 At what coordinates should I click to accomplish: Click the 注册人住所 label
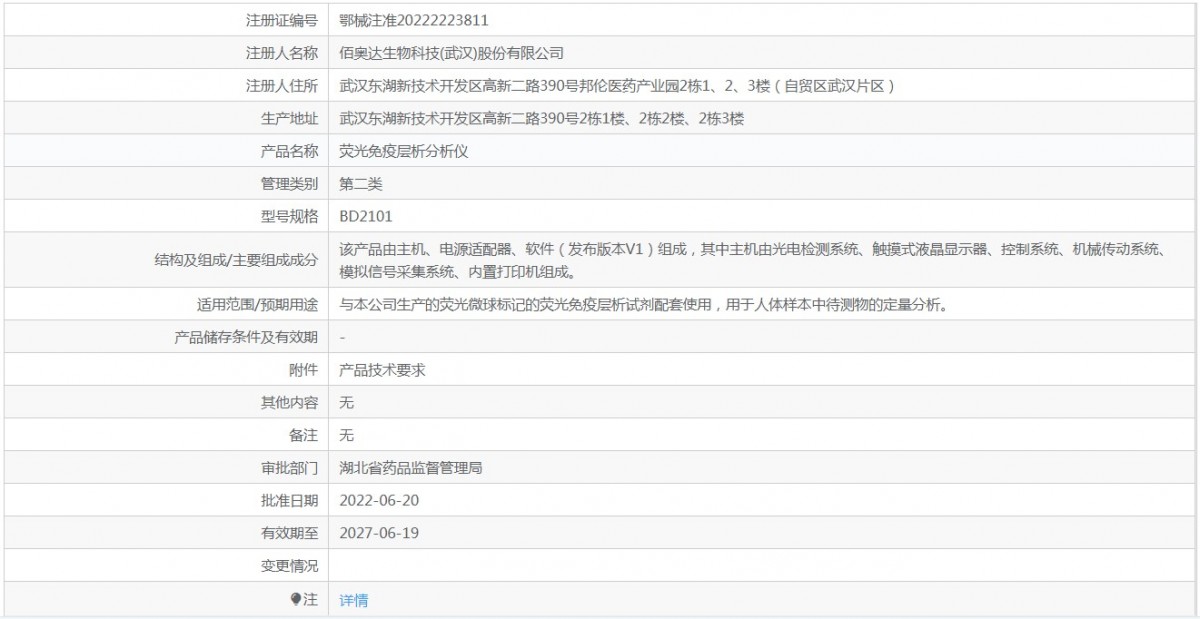[x=282, y=86]
